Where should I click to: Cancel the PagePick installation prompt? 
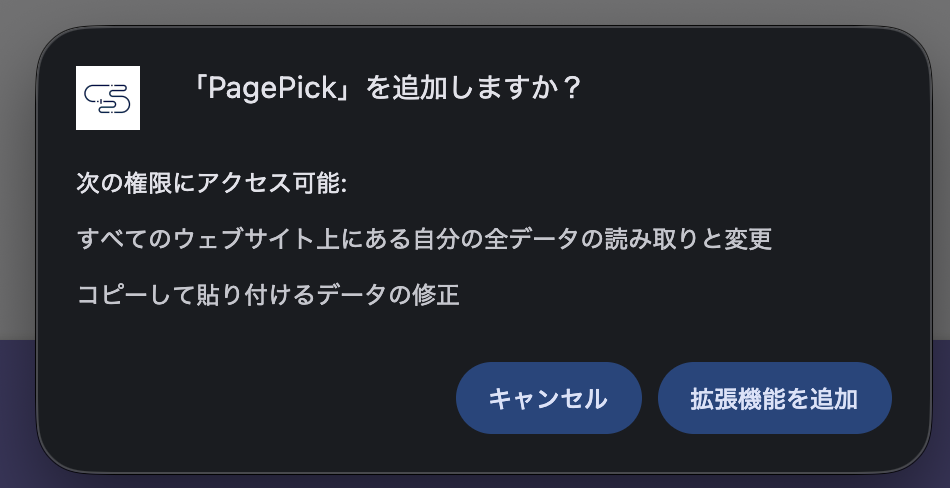pos(548,398)
